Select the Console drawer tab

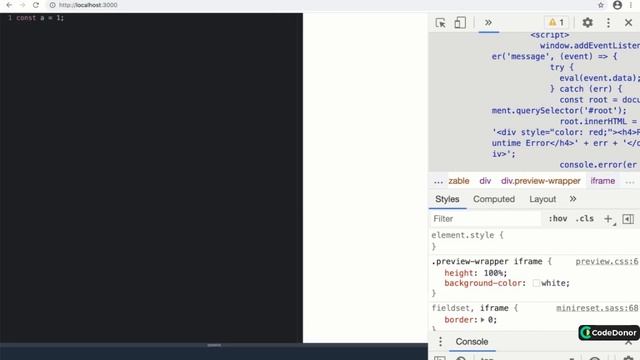coord(472,342)
